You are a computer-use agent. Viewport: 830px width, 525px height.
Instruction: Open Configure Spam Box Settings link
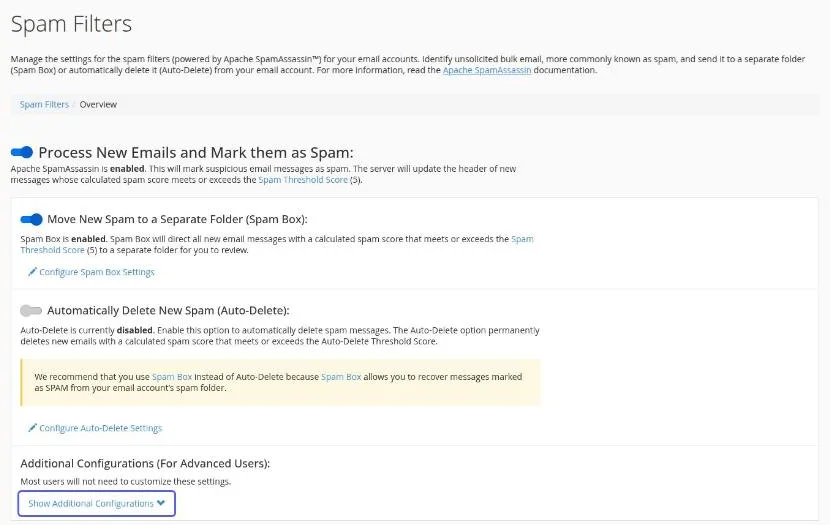(x=97, y=272)
